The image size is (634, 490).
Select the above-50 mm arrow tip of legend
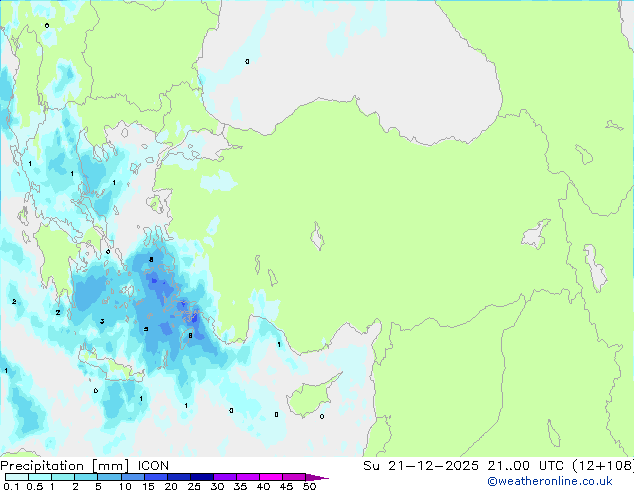pos(316,477)
